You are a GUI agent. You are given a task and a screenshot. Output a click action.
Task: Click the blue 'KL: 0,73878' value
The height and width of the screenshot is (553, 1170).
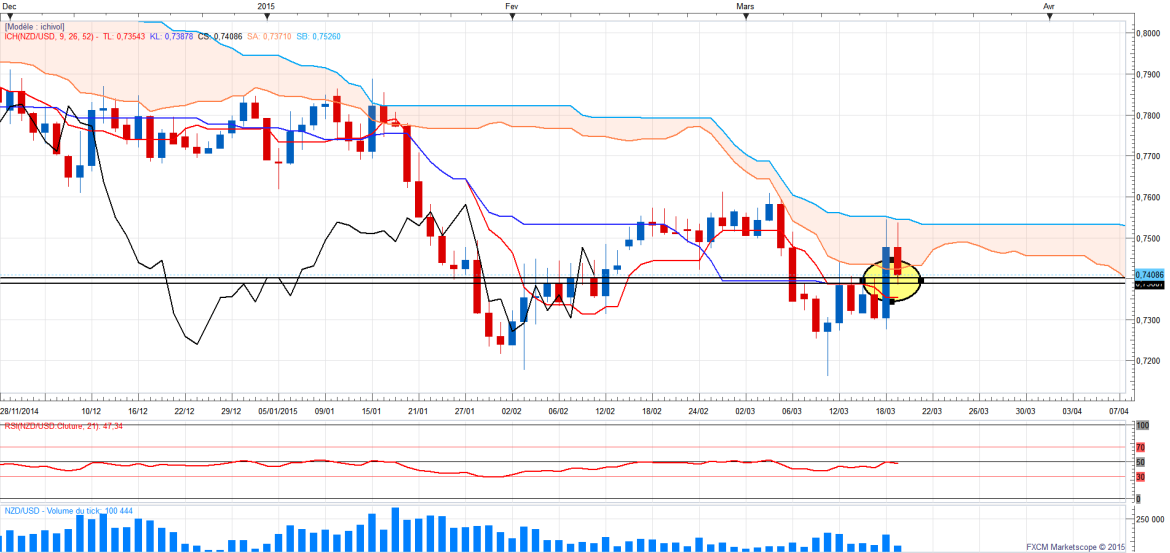[172, 36]
